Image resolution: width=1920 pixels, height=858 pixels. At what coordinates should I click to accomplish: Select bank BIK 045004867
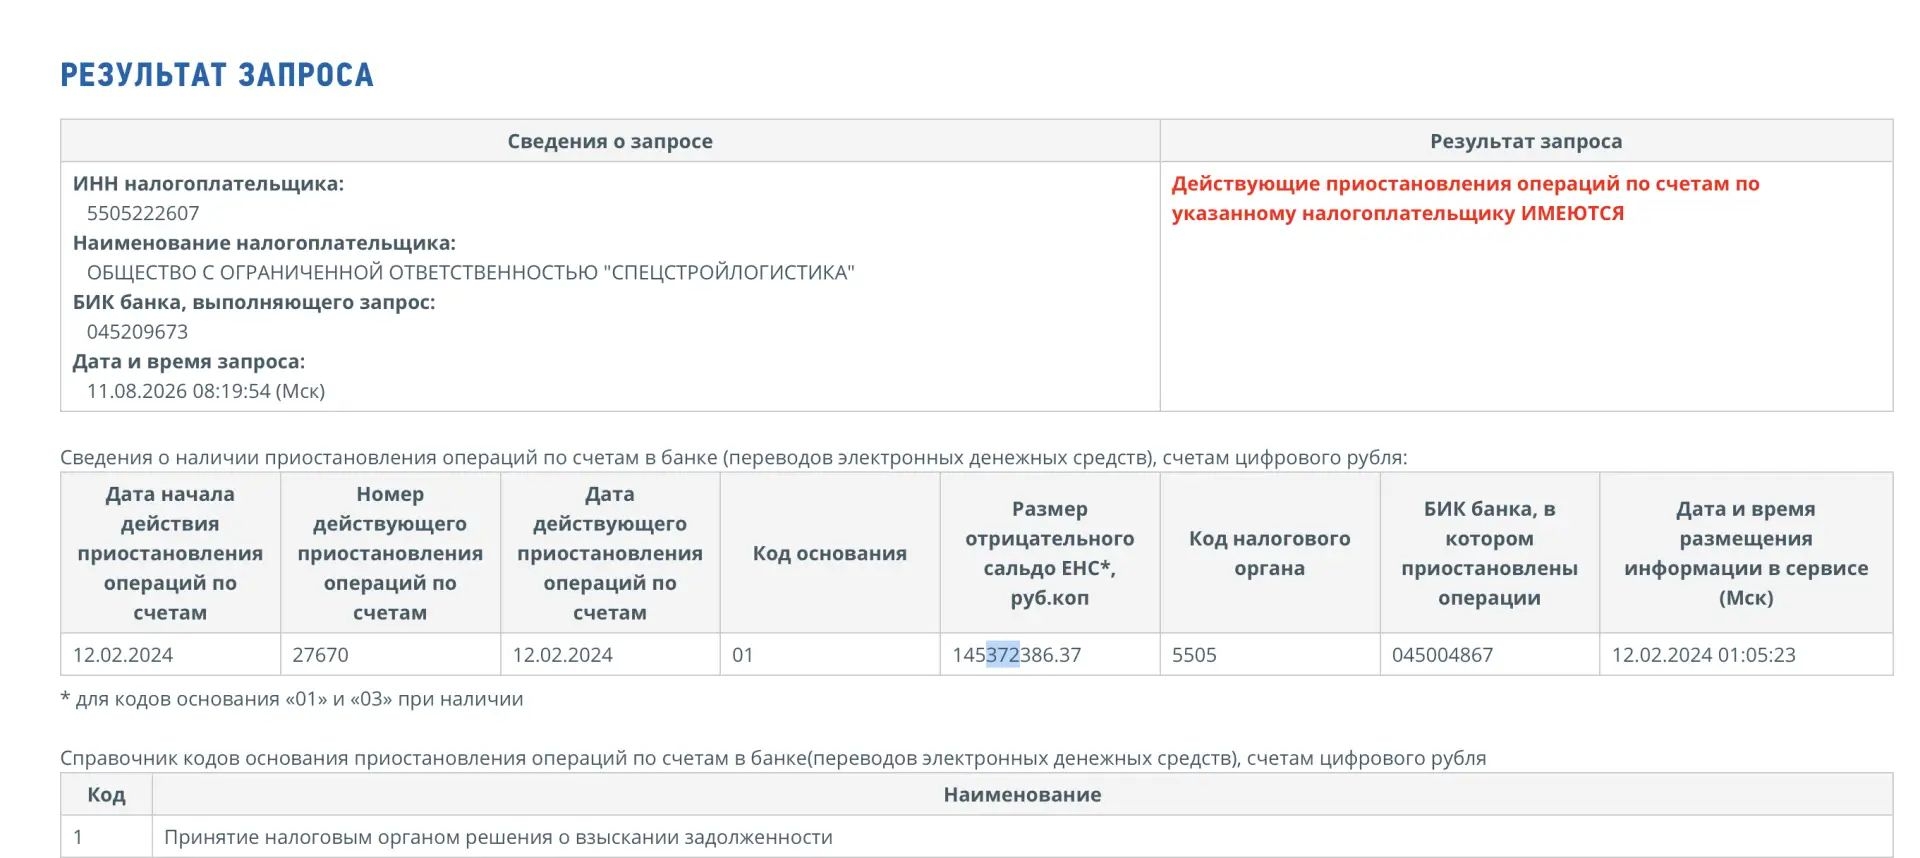pos(1442,655)
